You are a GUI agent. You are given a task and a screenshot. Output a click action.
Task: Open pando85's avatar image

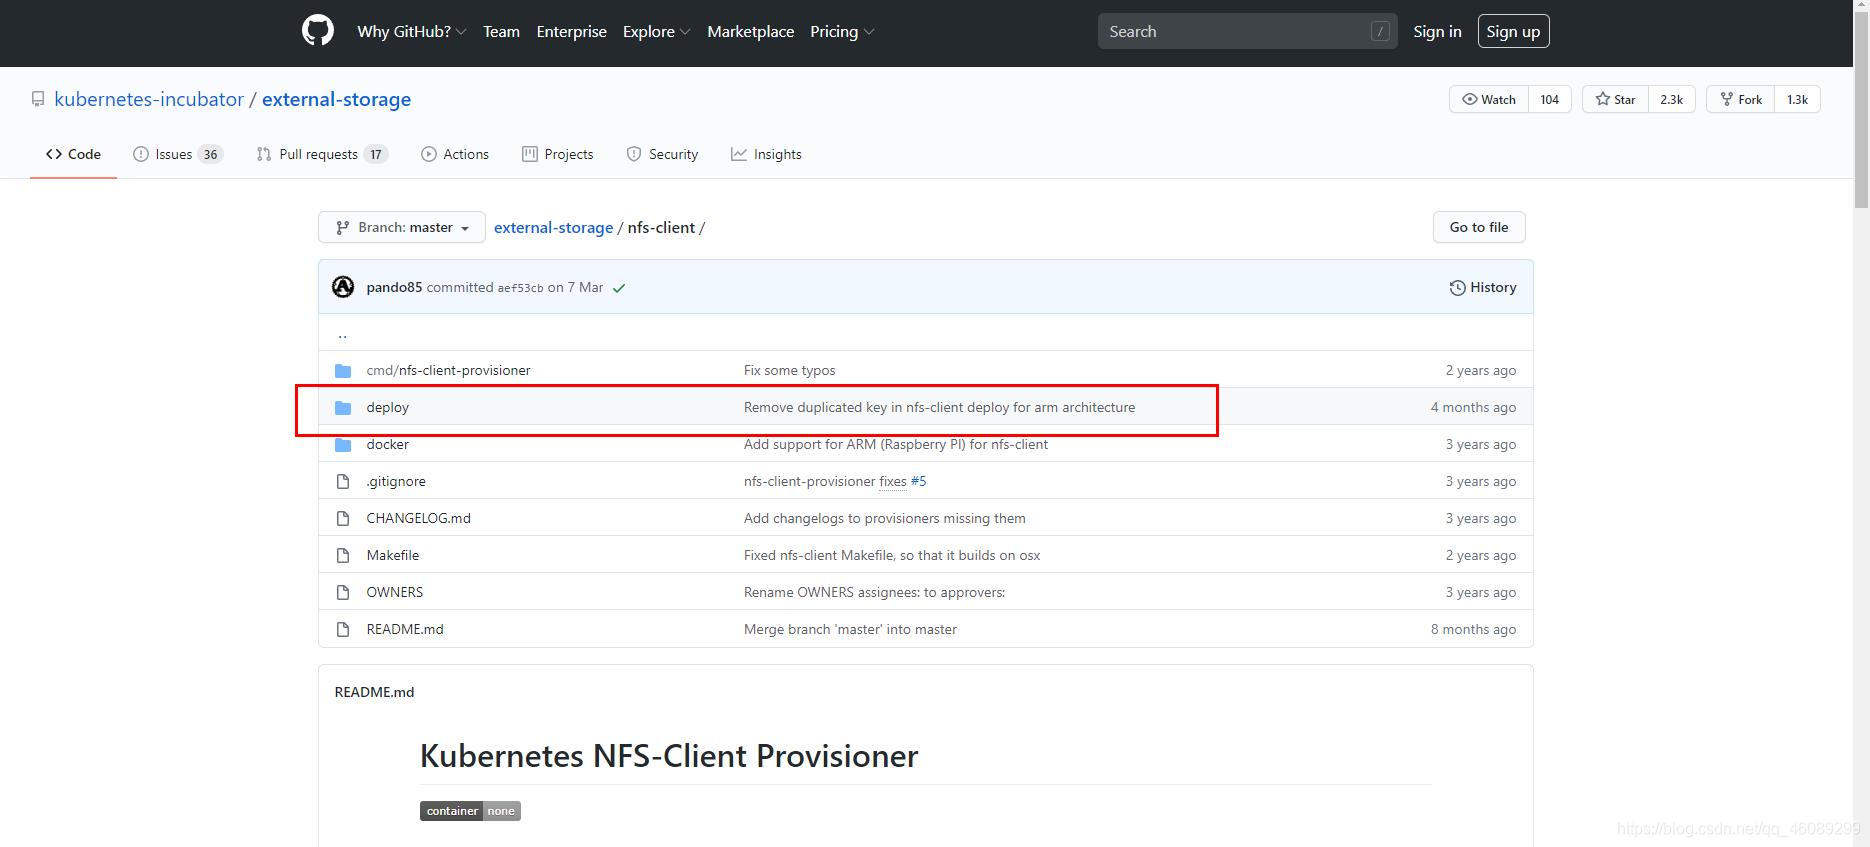[x=343, y=287]
